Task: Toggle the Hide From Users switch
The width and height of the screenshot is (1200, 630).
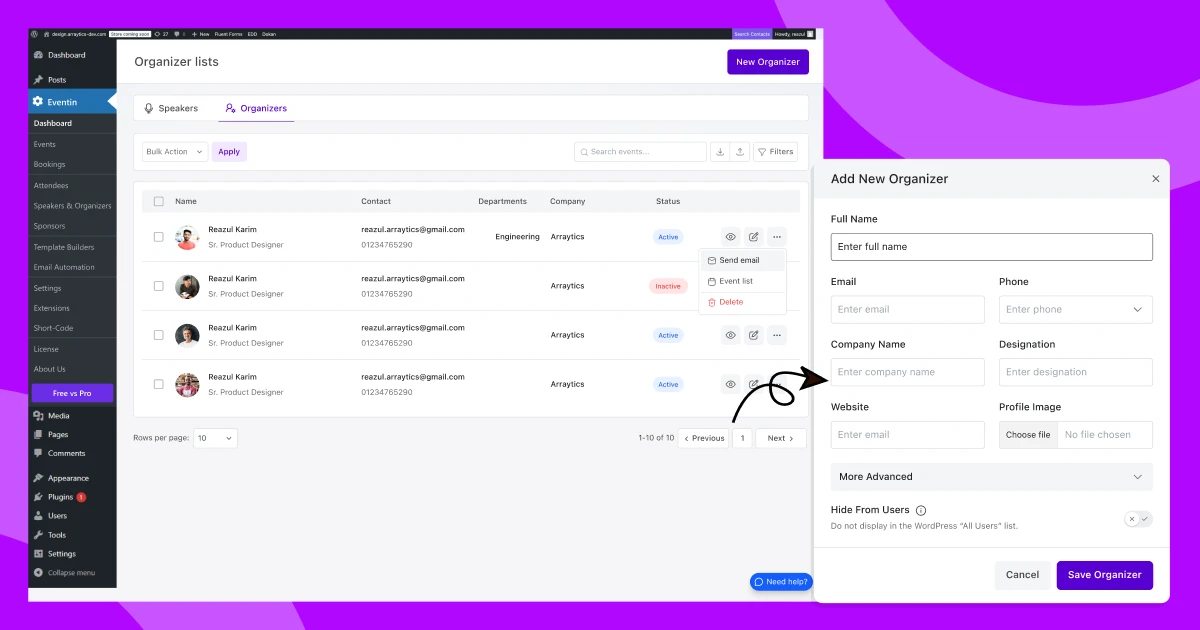Action: [x=1138, y=519]
